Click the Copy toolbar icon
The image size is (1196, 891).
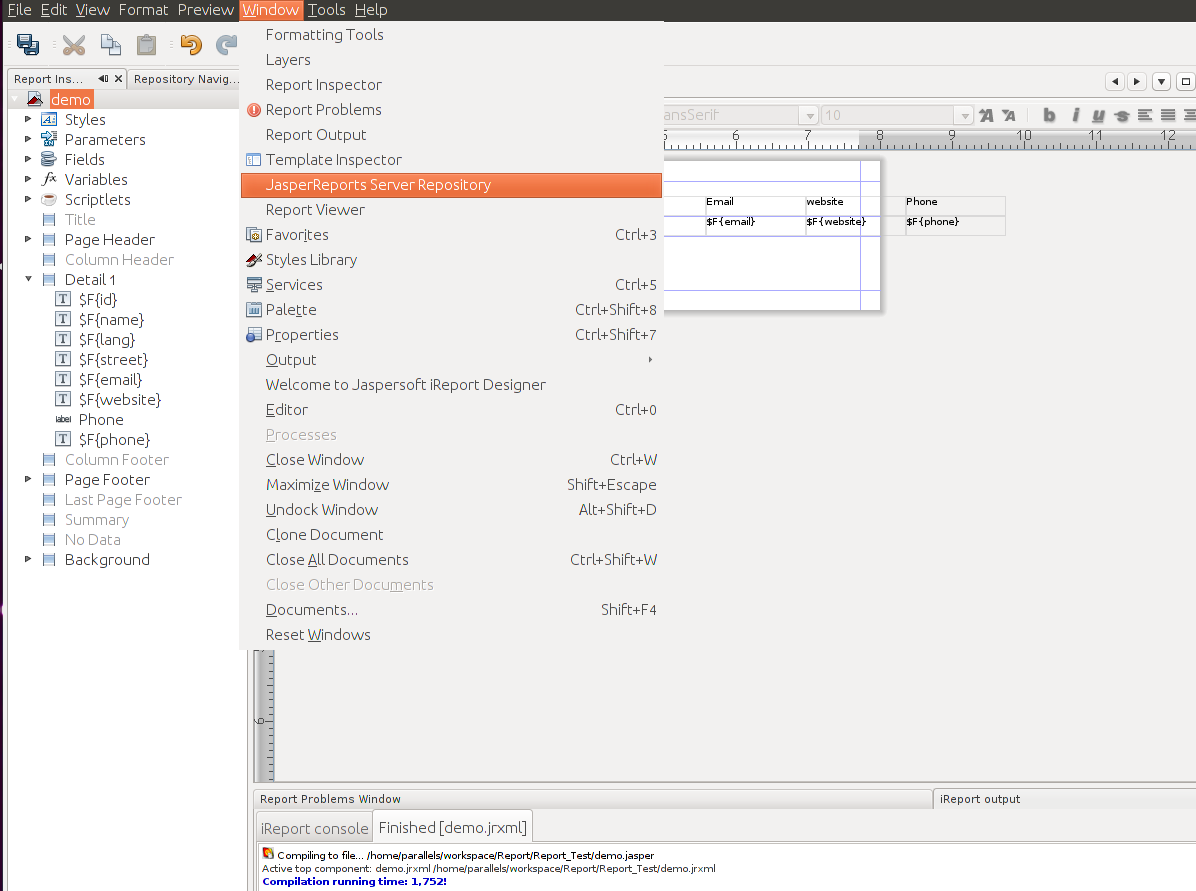point(111,45)
